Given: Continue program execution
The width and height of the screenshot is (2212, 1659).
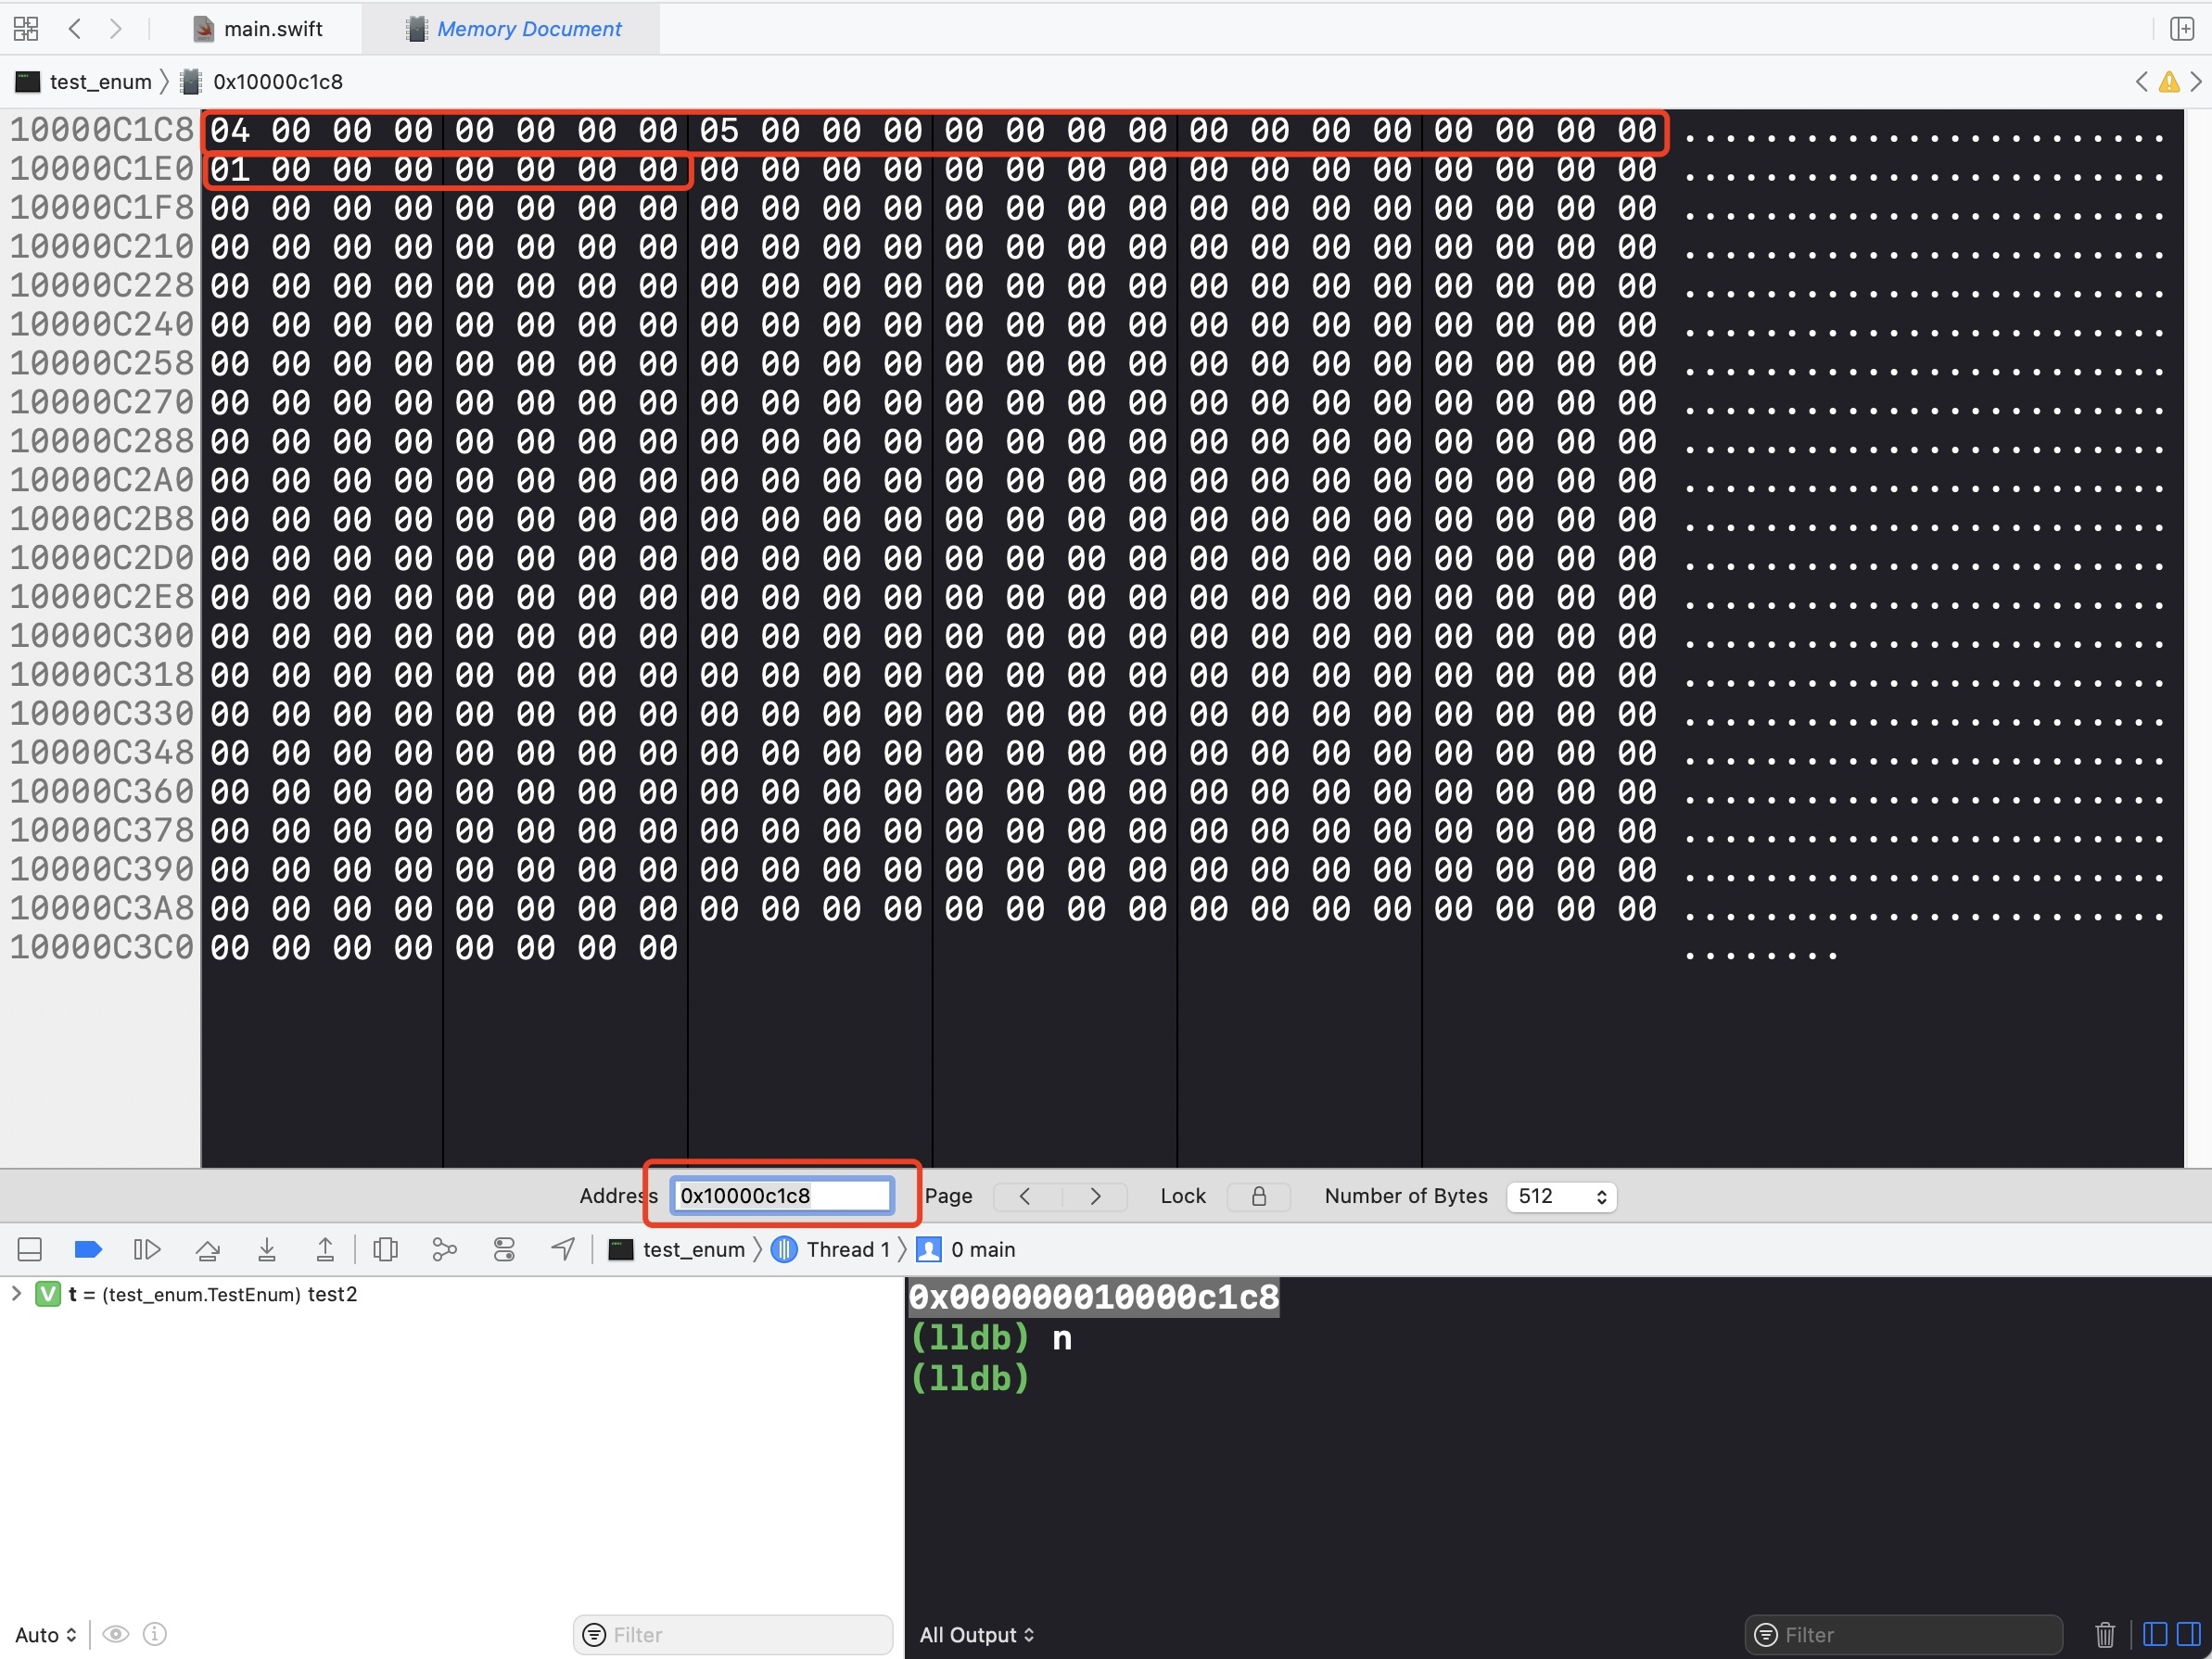Looking at the screenshot, I should [147, 1249].
